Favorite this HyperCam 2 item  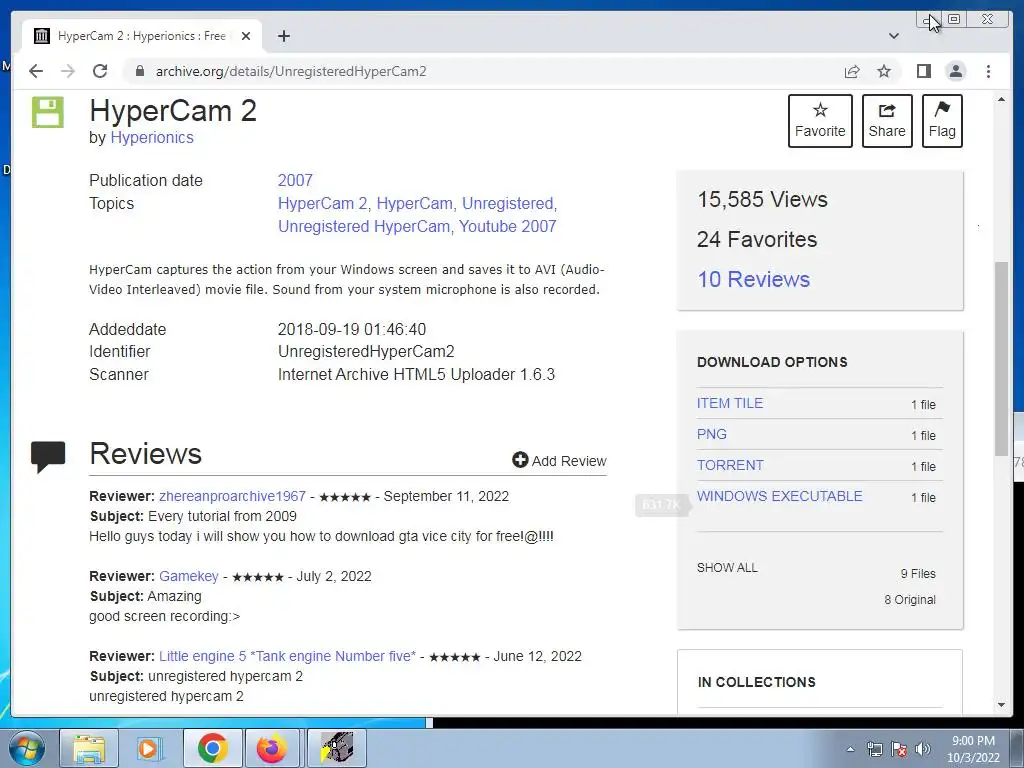pyautogui.click(x=820, y=121)
